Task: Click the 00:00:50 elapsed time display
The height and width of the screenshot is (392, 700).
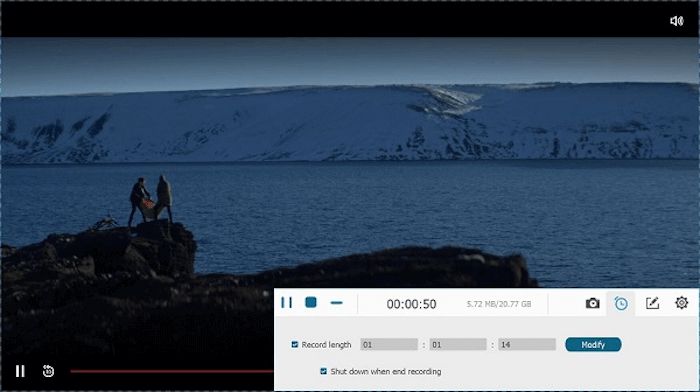Action: (411, 304)
